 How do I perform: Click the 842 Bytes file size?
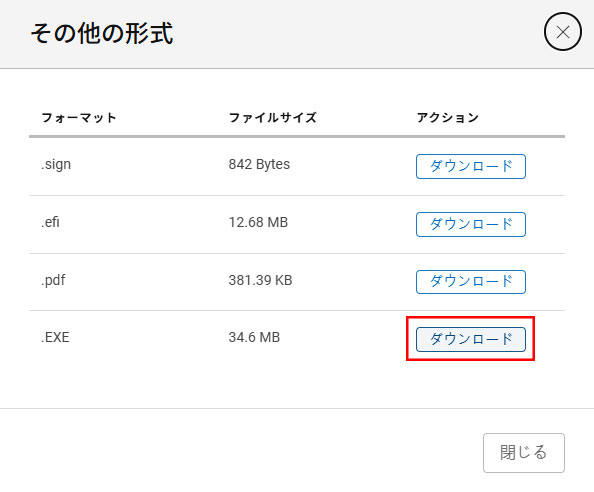pos(259,164)
